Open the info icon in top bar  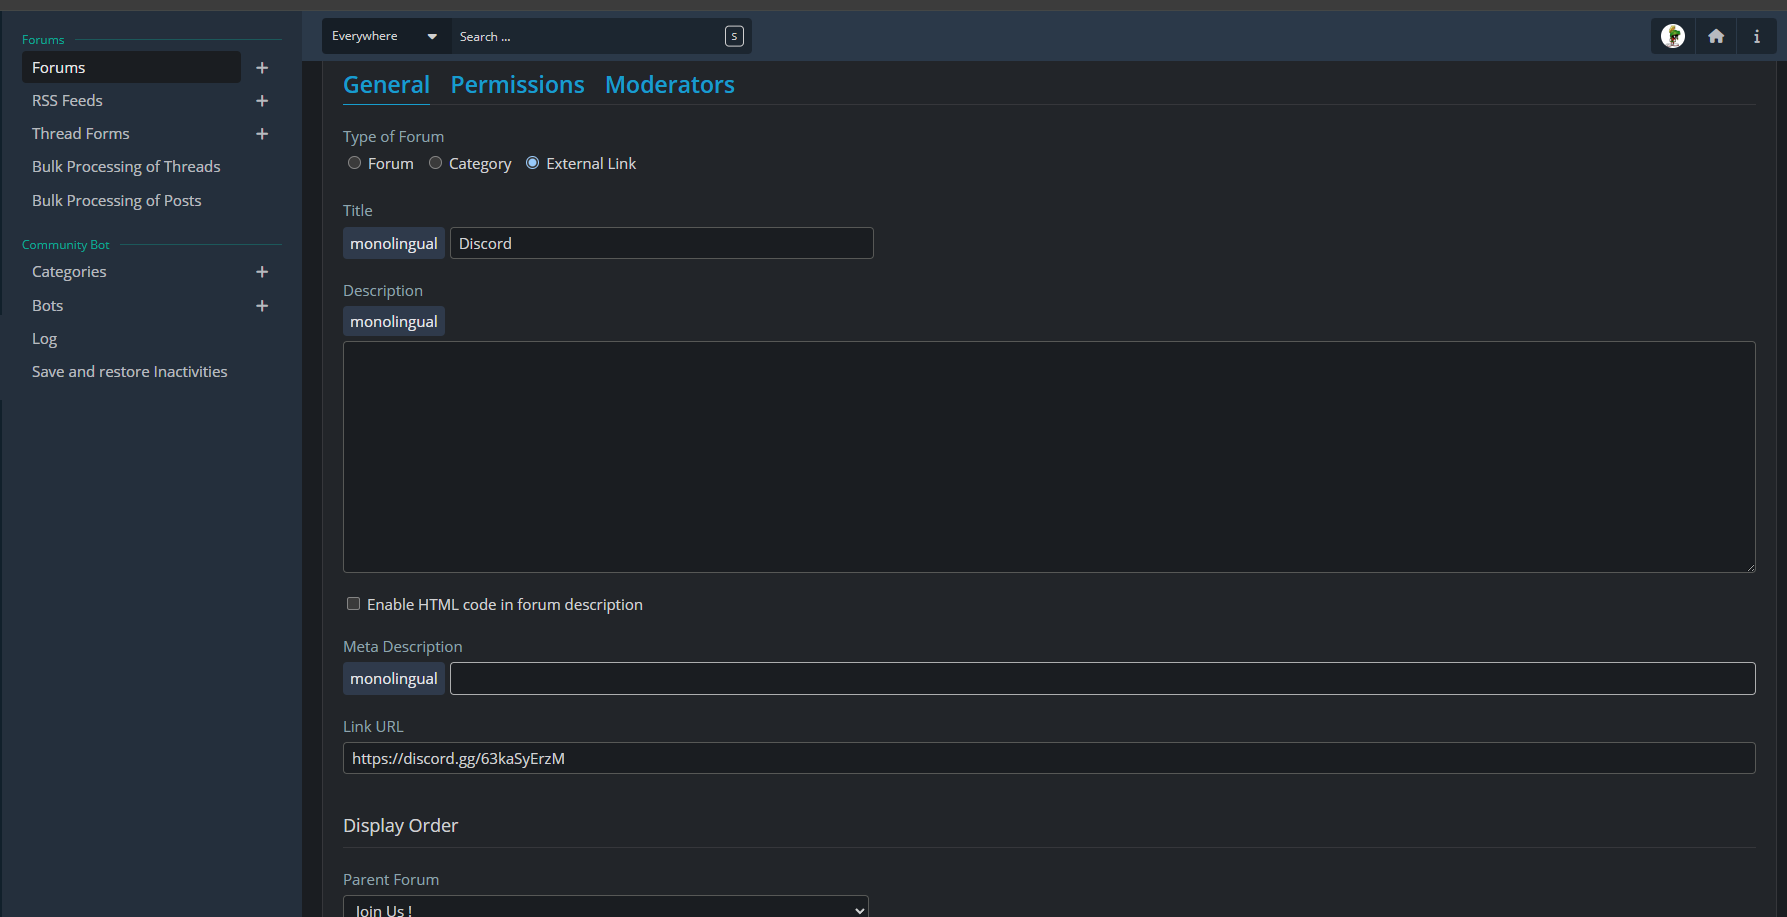pos(1756,37)
